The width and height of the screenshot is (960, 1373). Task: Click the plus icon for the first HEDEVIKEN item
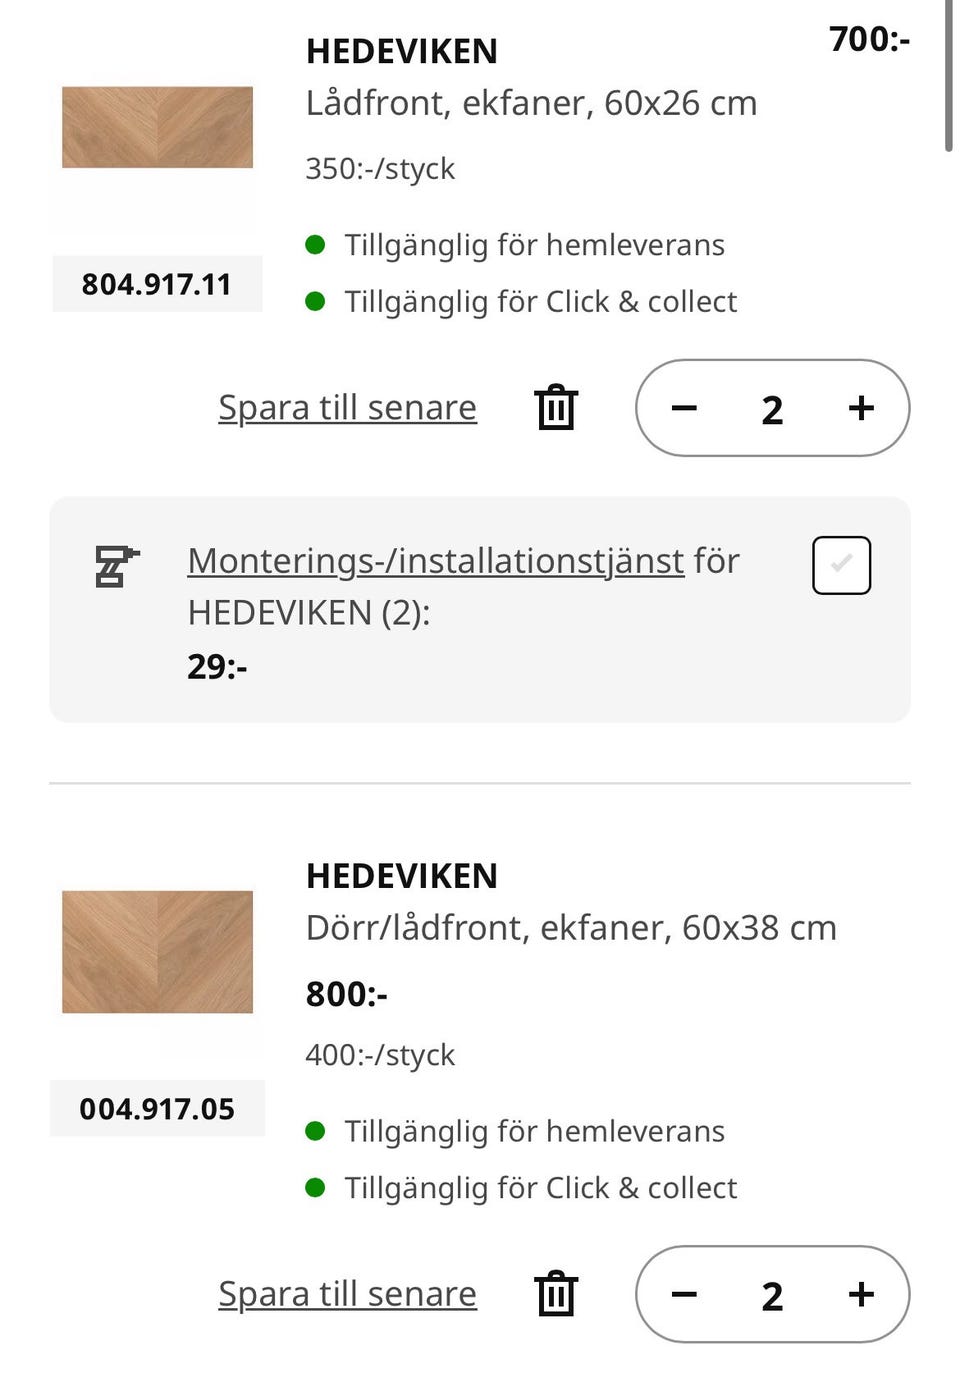[860, 408]
